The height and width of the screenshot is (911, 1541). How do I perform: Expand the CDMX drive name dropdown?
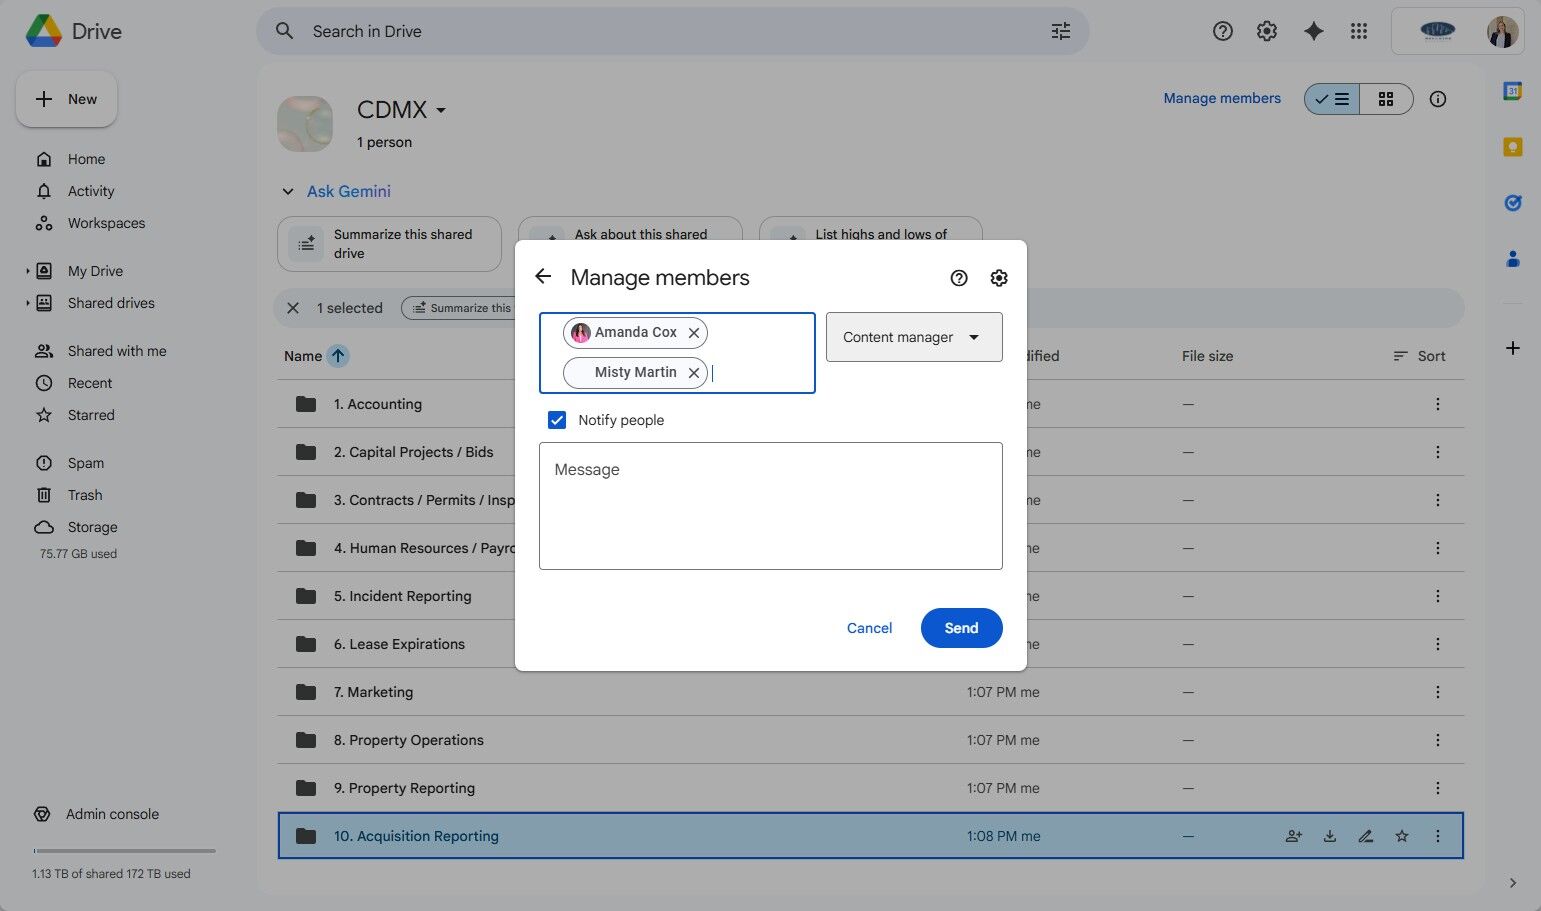coord(441,110)
